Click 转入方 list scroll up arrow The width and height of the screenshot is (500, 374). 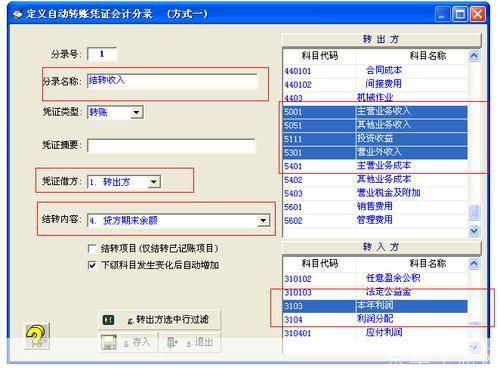(x=474, y=264)
